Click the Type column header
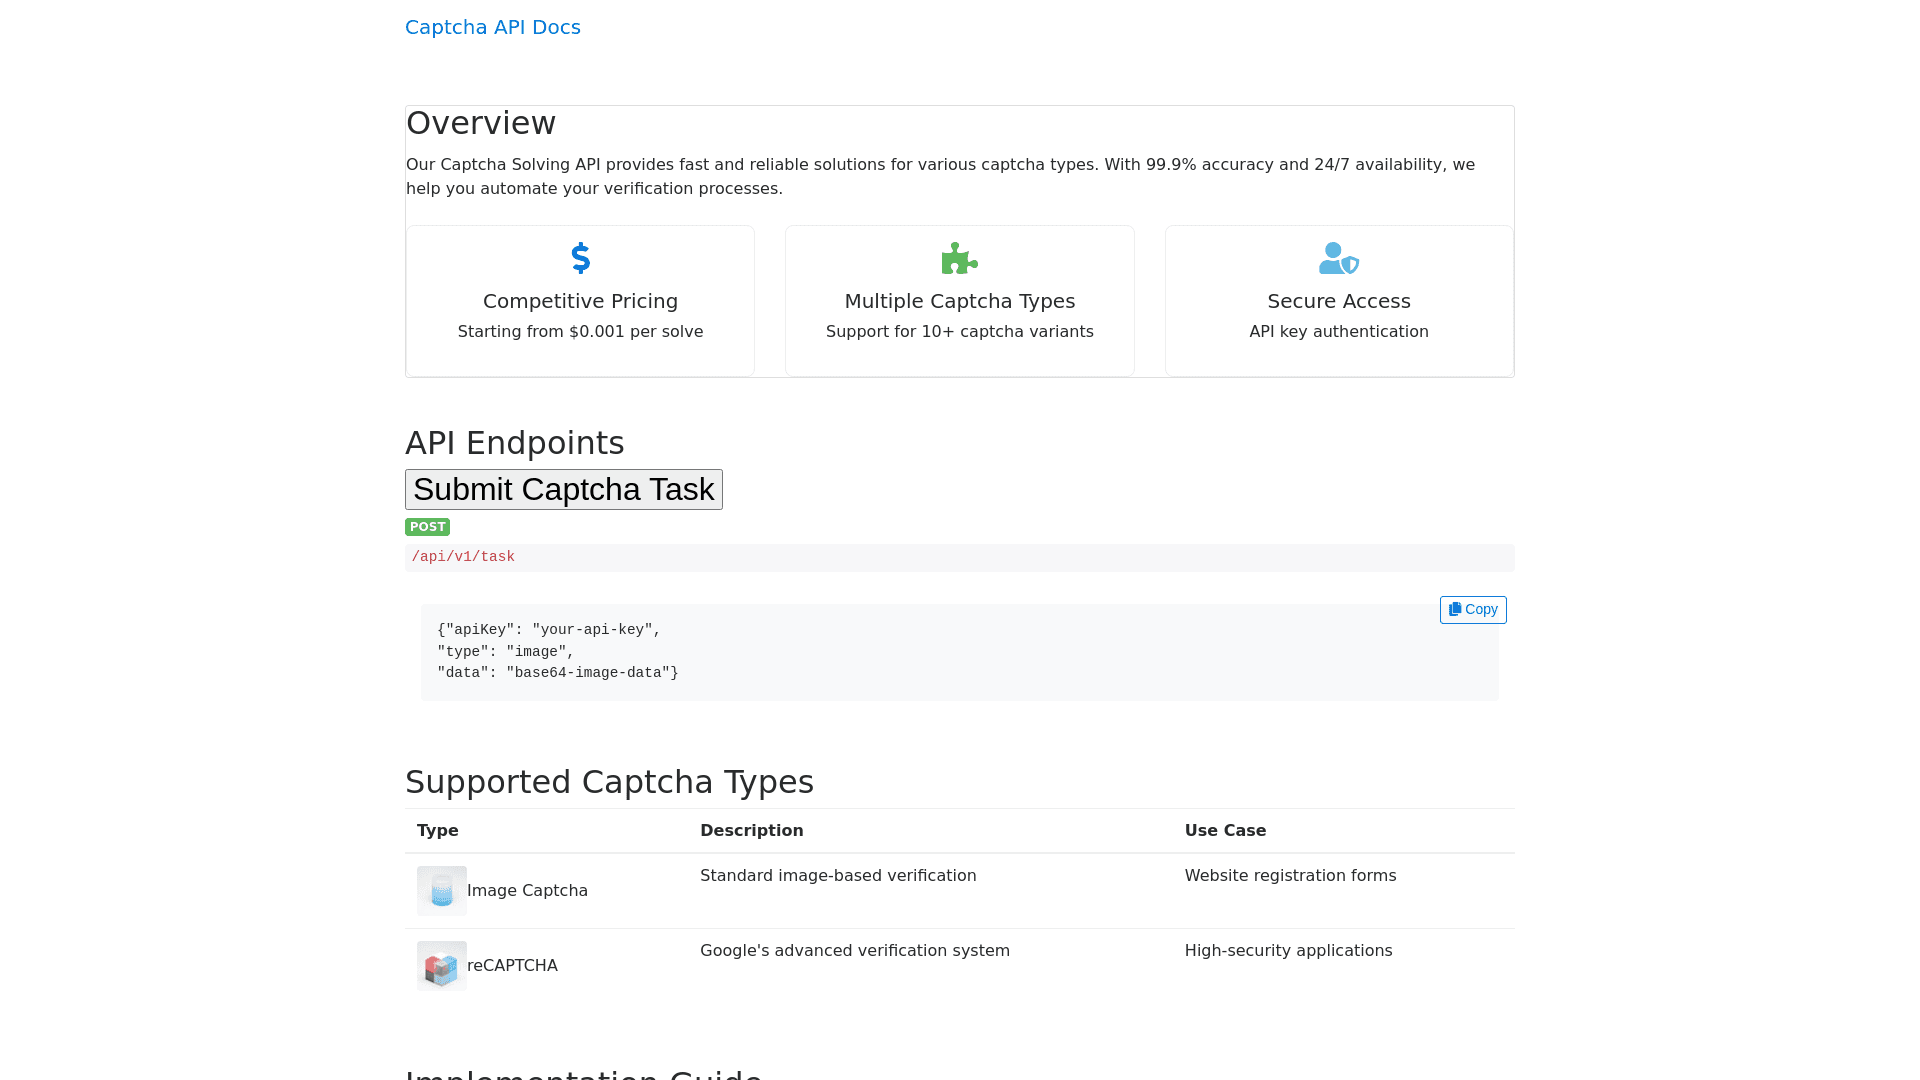 click(x=437, y=831)
